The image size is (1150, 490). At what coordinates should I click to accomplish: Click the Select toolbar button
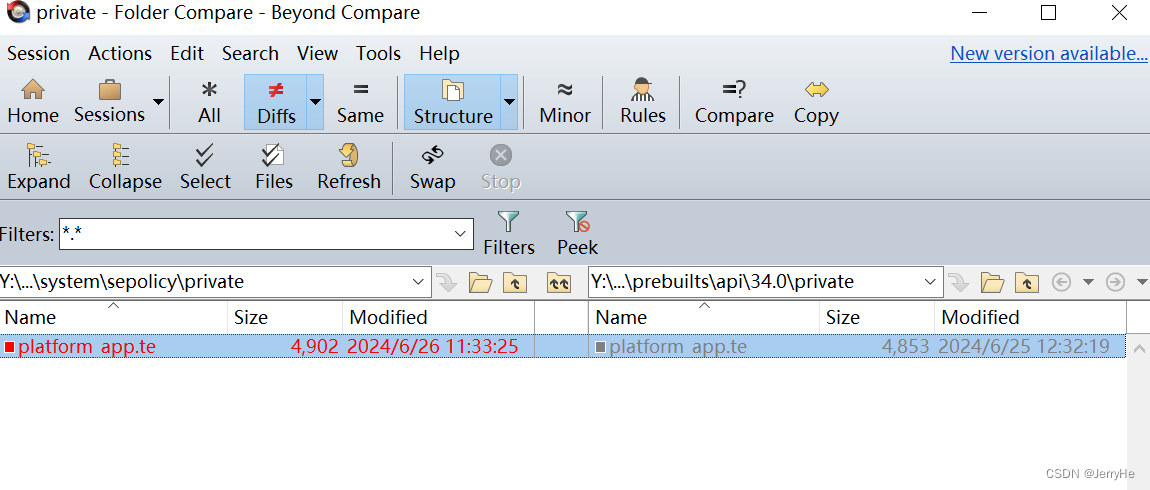[205, 167]
